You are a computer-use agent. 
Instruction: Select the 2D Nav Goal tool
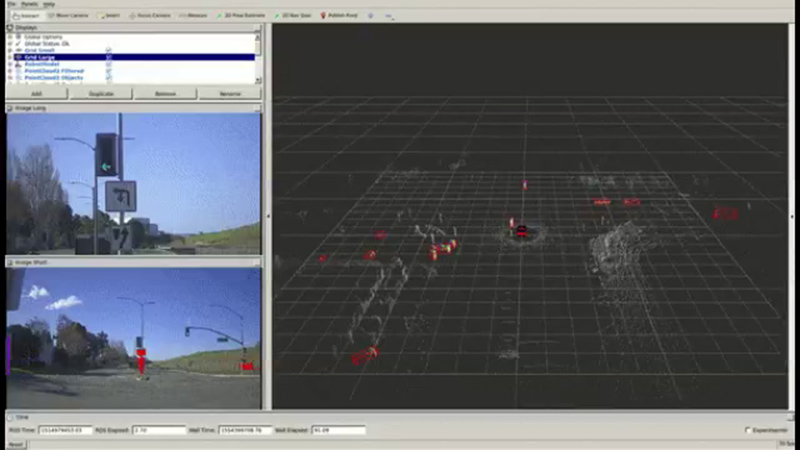tap(294, 16)
